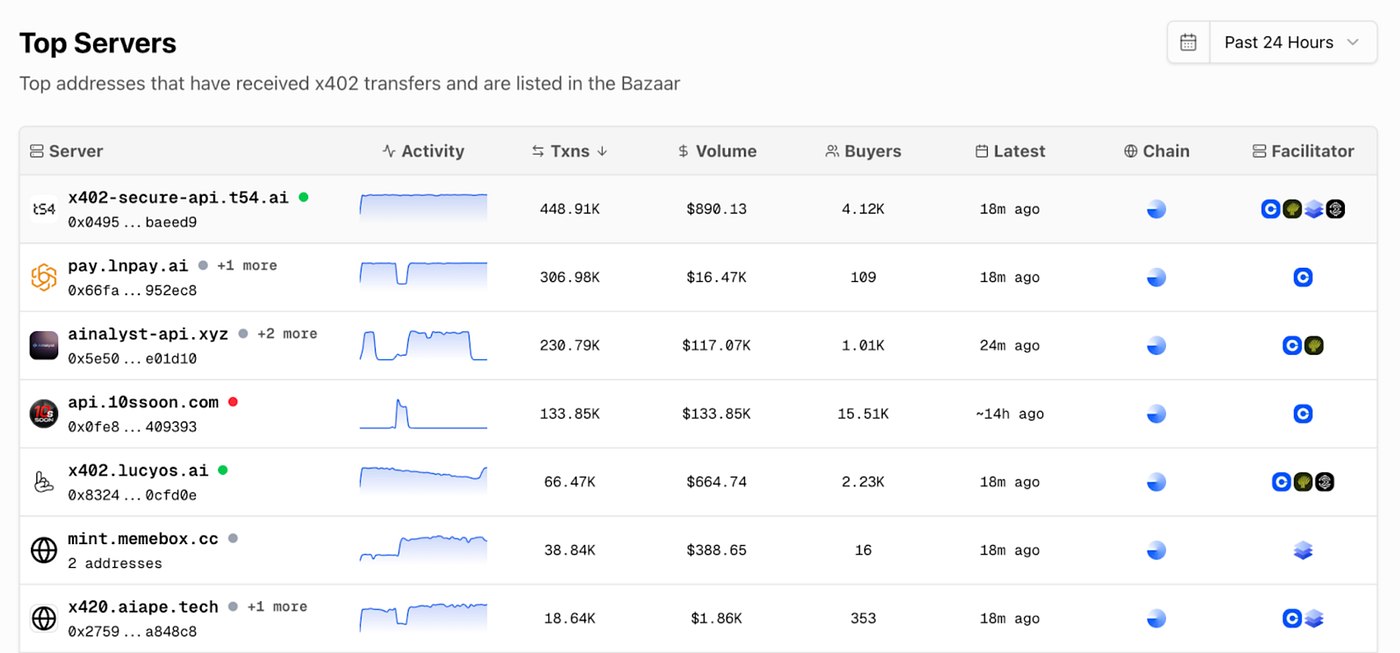Click the Latest column header
Image resolution: width=1400 pixels, height=653 pixels.
click(x=1010, y=151)
